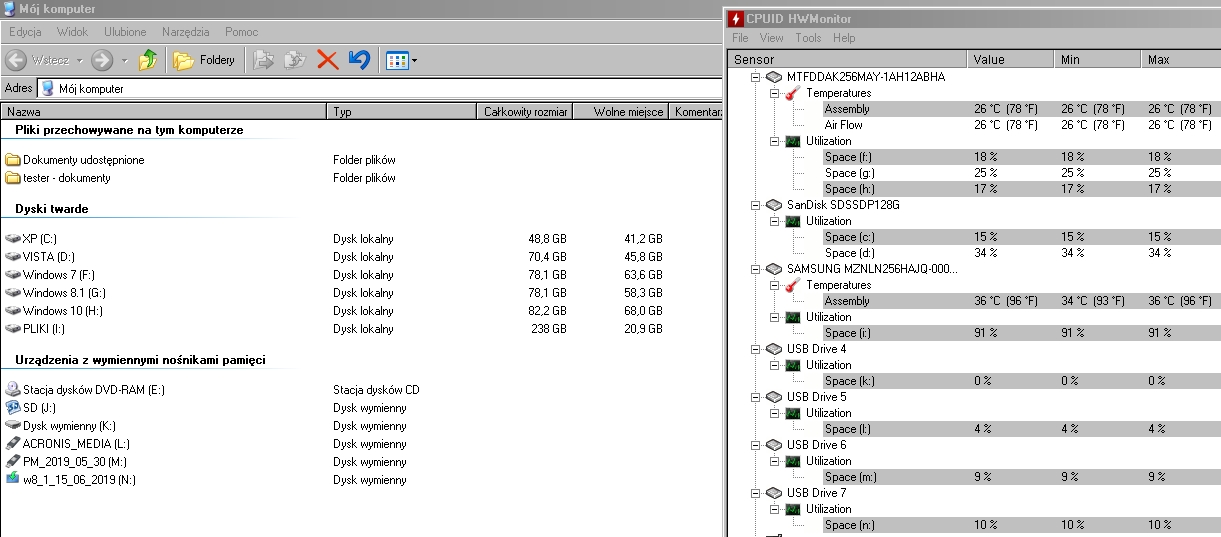The width and height of the screenshot is (1221, 537).
Task: Collapse the MTFDDAK256MAY-1AH12ABHA drive node
Action: coord(755,77)
